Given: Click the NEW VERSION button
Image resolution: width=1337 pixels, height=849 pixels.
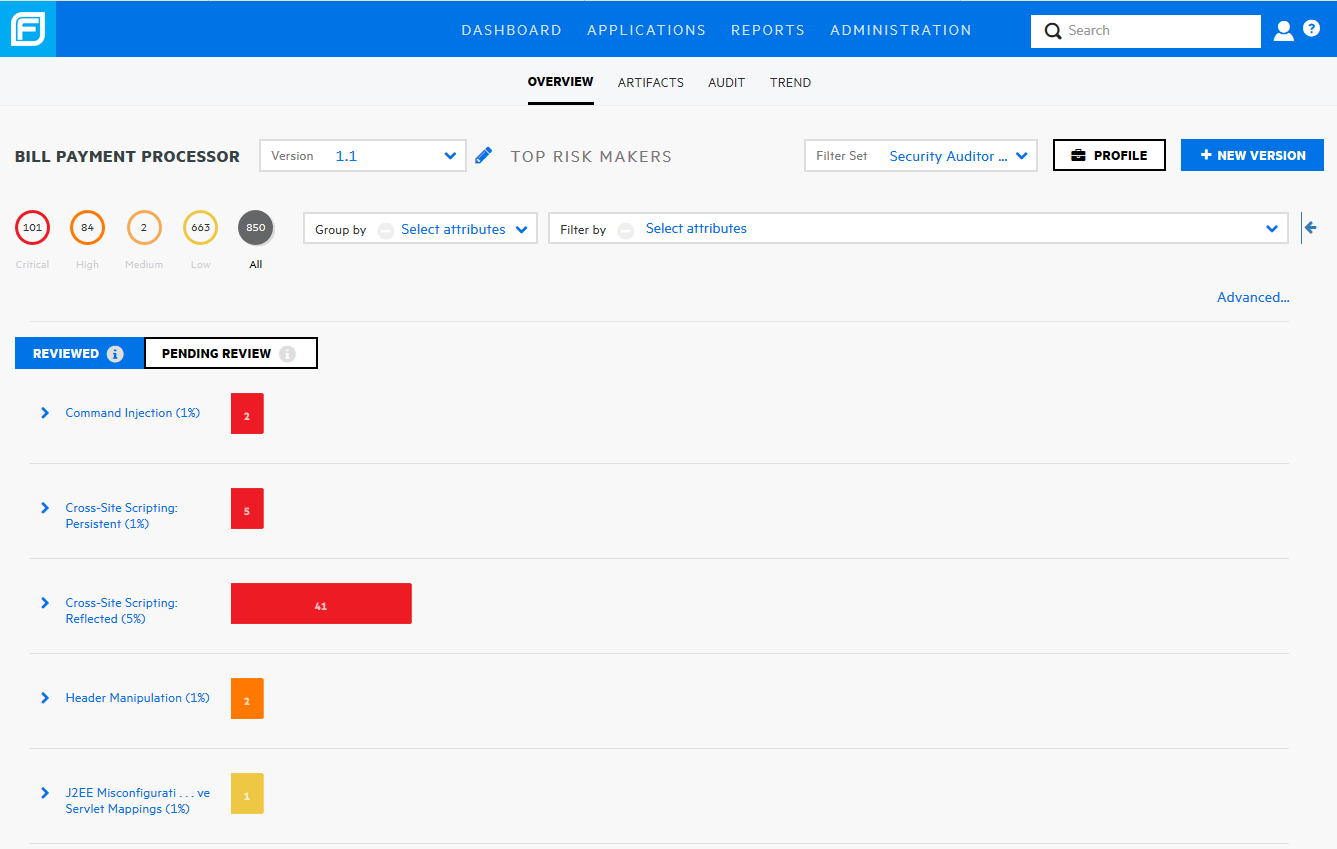Looking at the screenshot, I should 1252,155.
